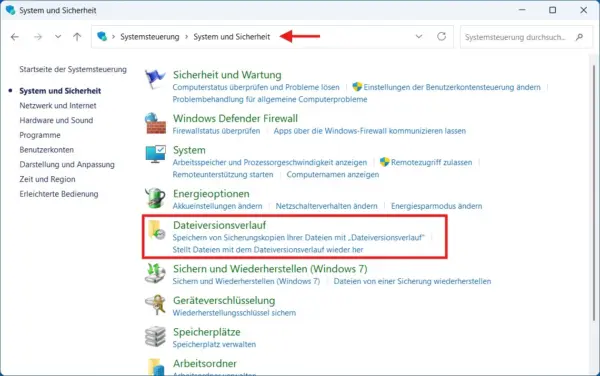
Task: Switch to Netzwerk und Internet category
Action: click(58, 106)
